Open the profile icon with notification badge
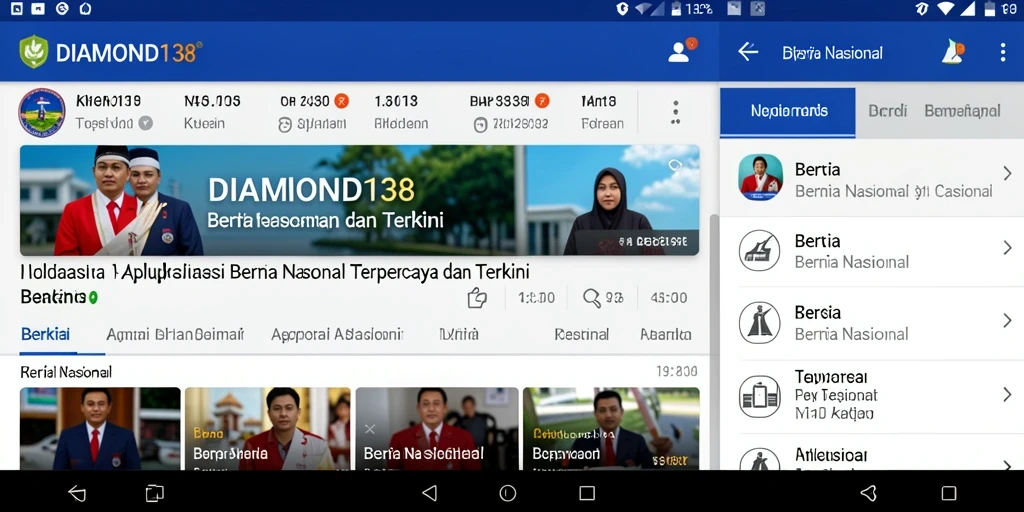1024x512 pixels. point(682,51)
